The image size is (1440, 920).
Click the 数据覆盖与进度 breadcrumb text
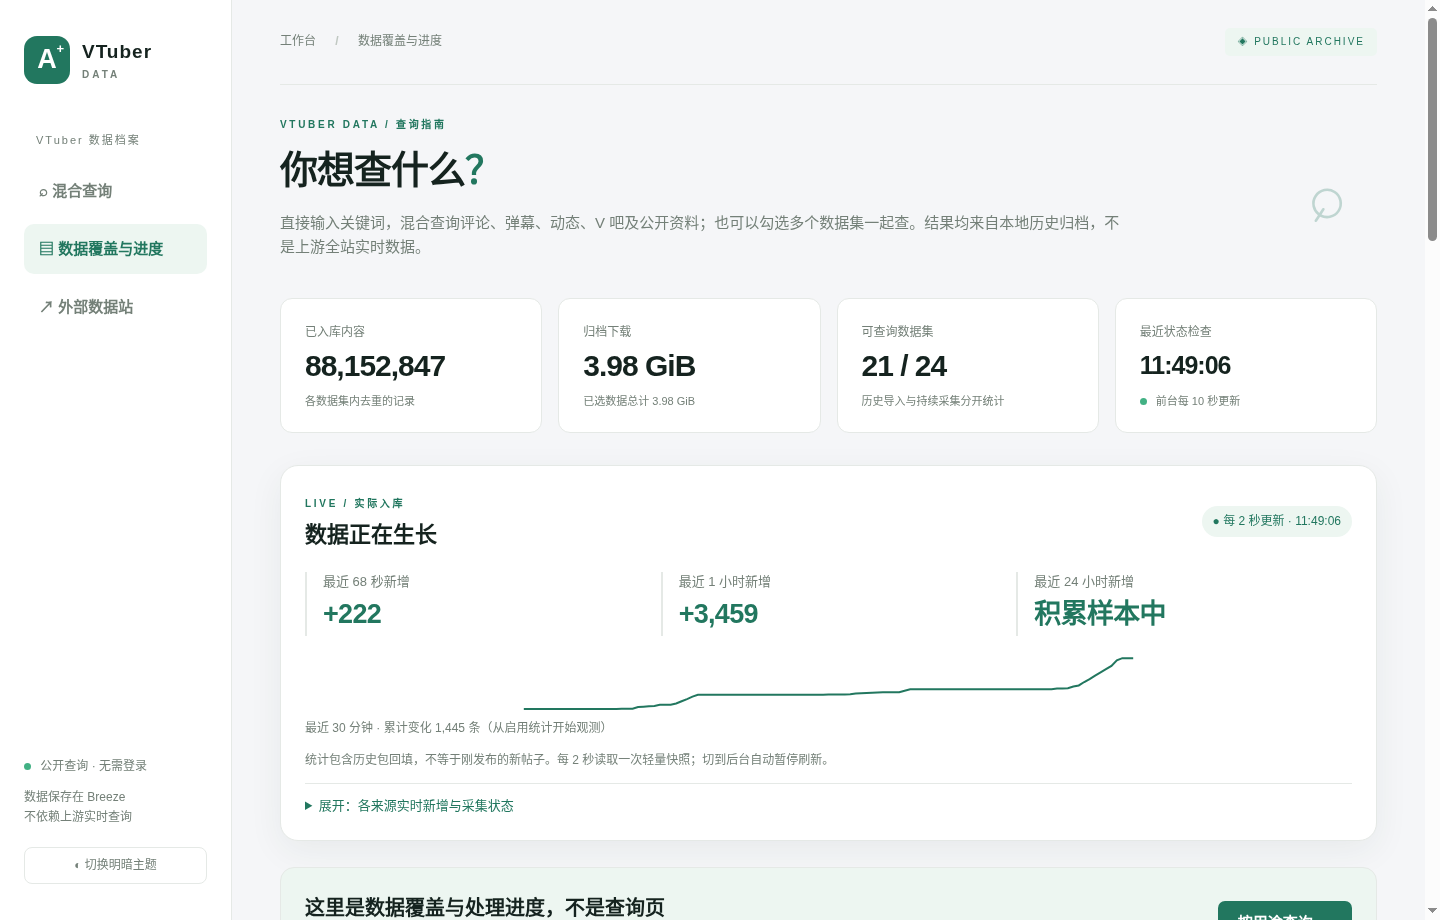pyautogui.click(x=400, y=41)
